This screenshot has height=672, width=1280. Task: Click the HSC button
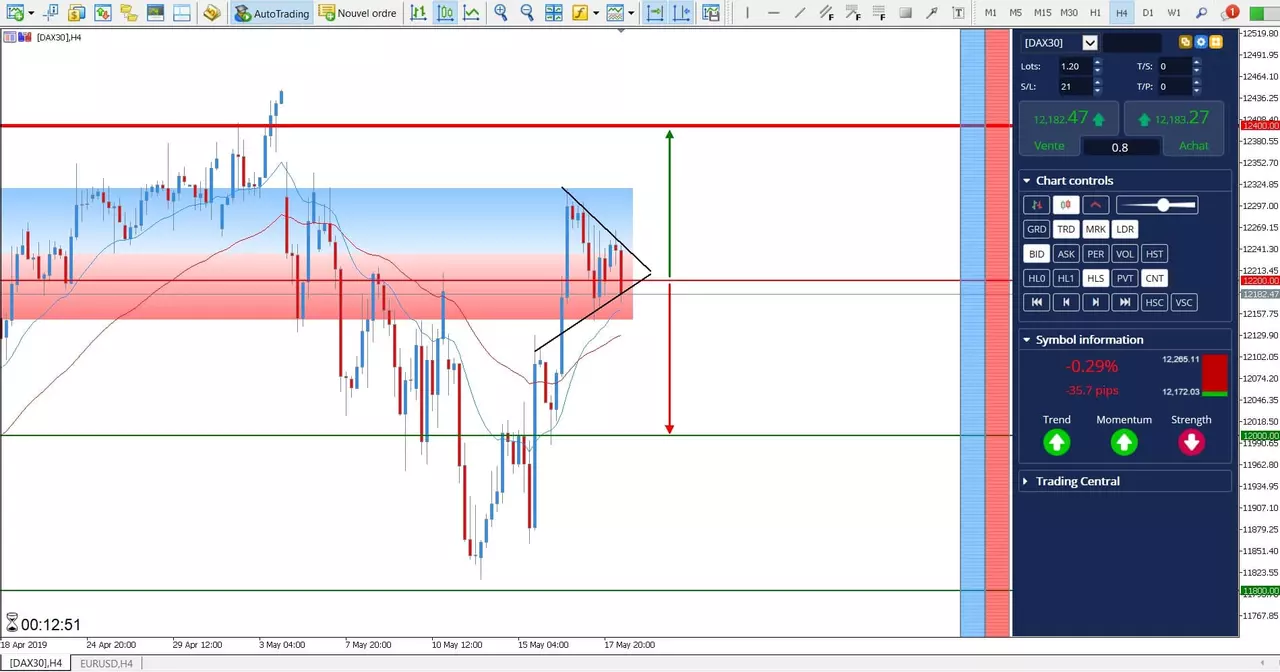pyautogui.click(x=1155, y=302)
